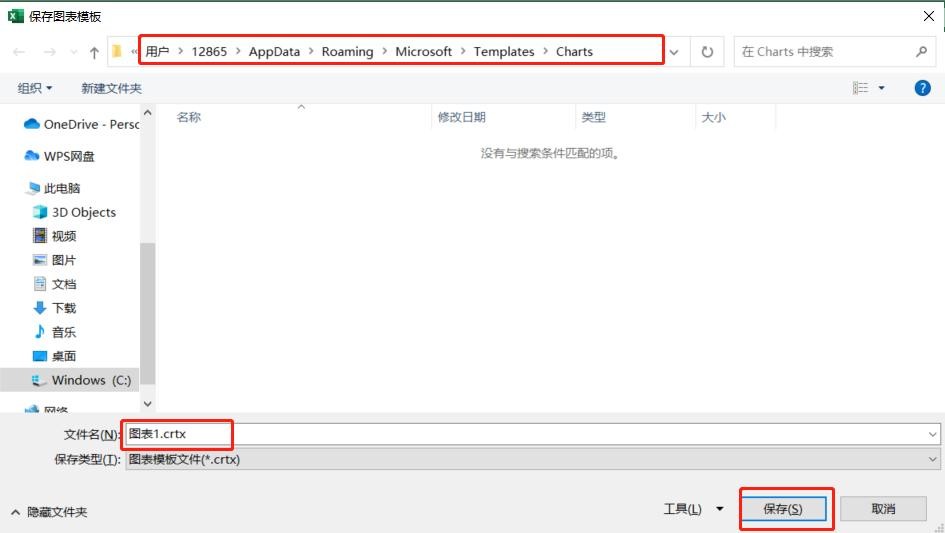
Task: Select the 桌面 folder in sidebar
Action: tap(63, 356)
